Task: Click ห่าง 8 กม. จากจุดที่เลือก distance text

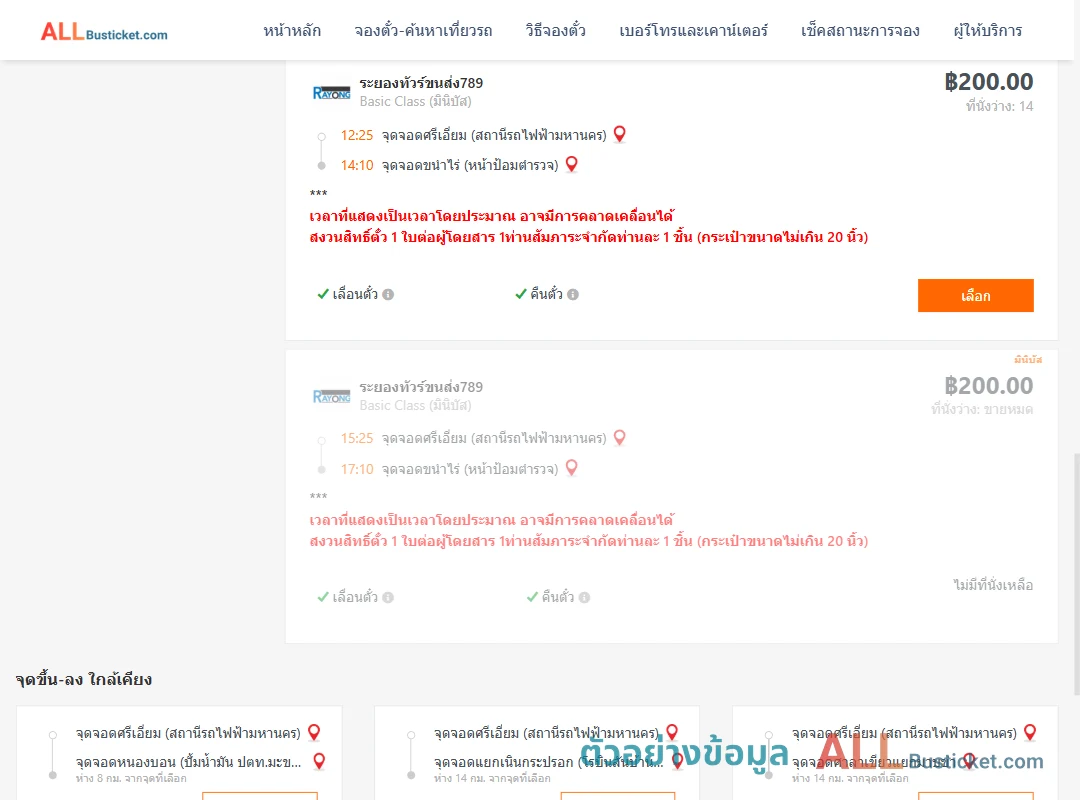Action: [131, 779]
